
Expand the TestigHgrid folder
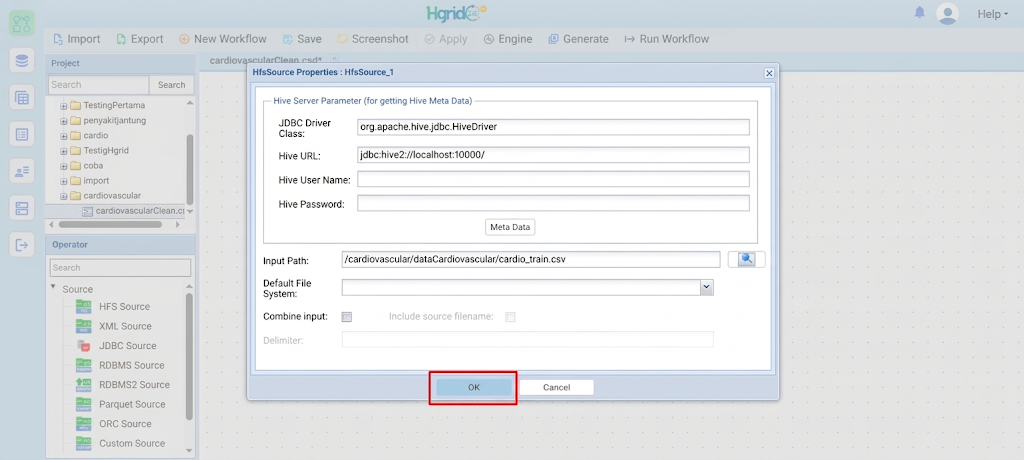click(x=63, y=151)
